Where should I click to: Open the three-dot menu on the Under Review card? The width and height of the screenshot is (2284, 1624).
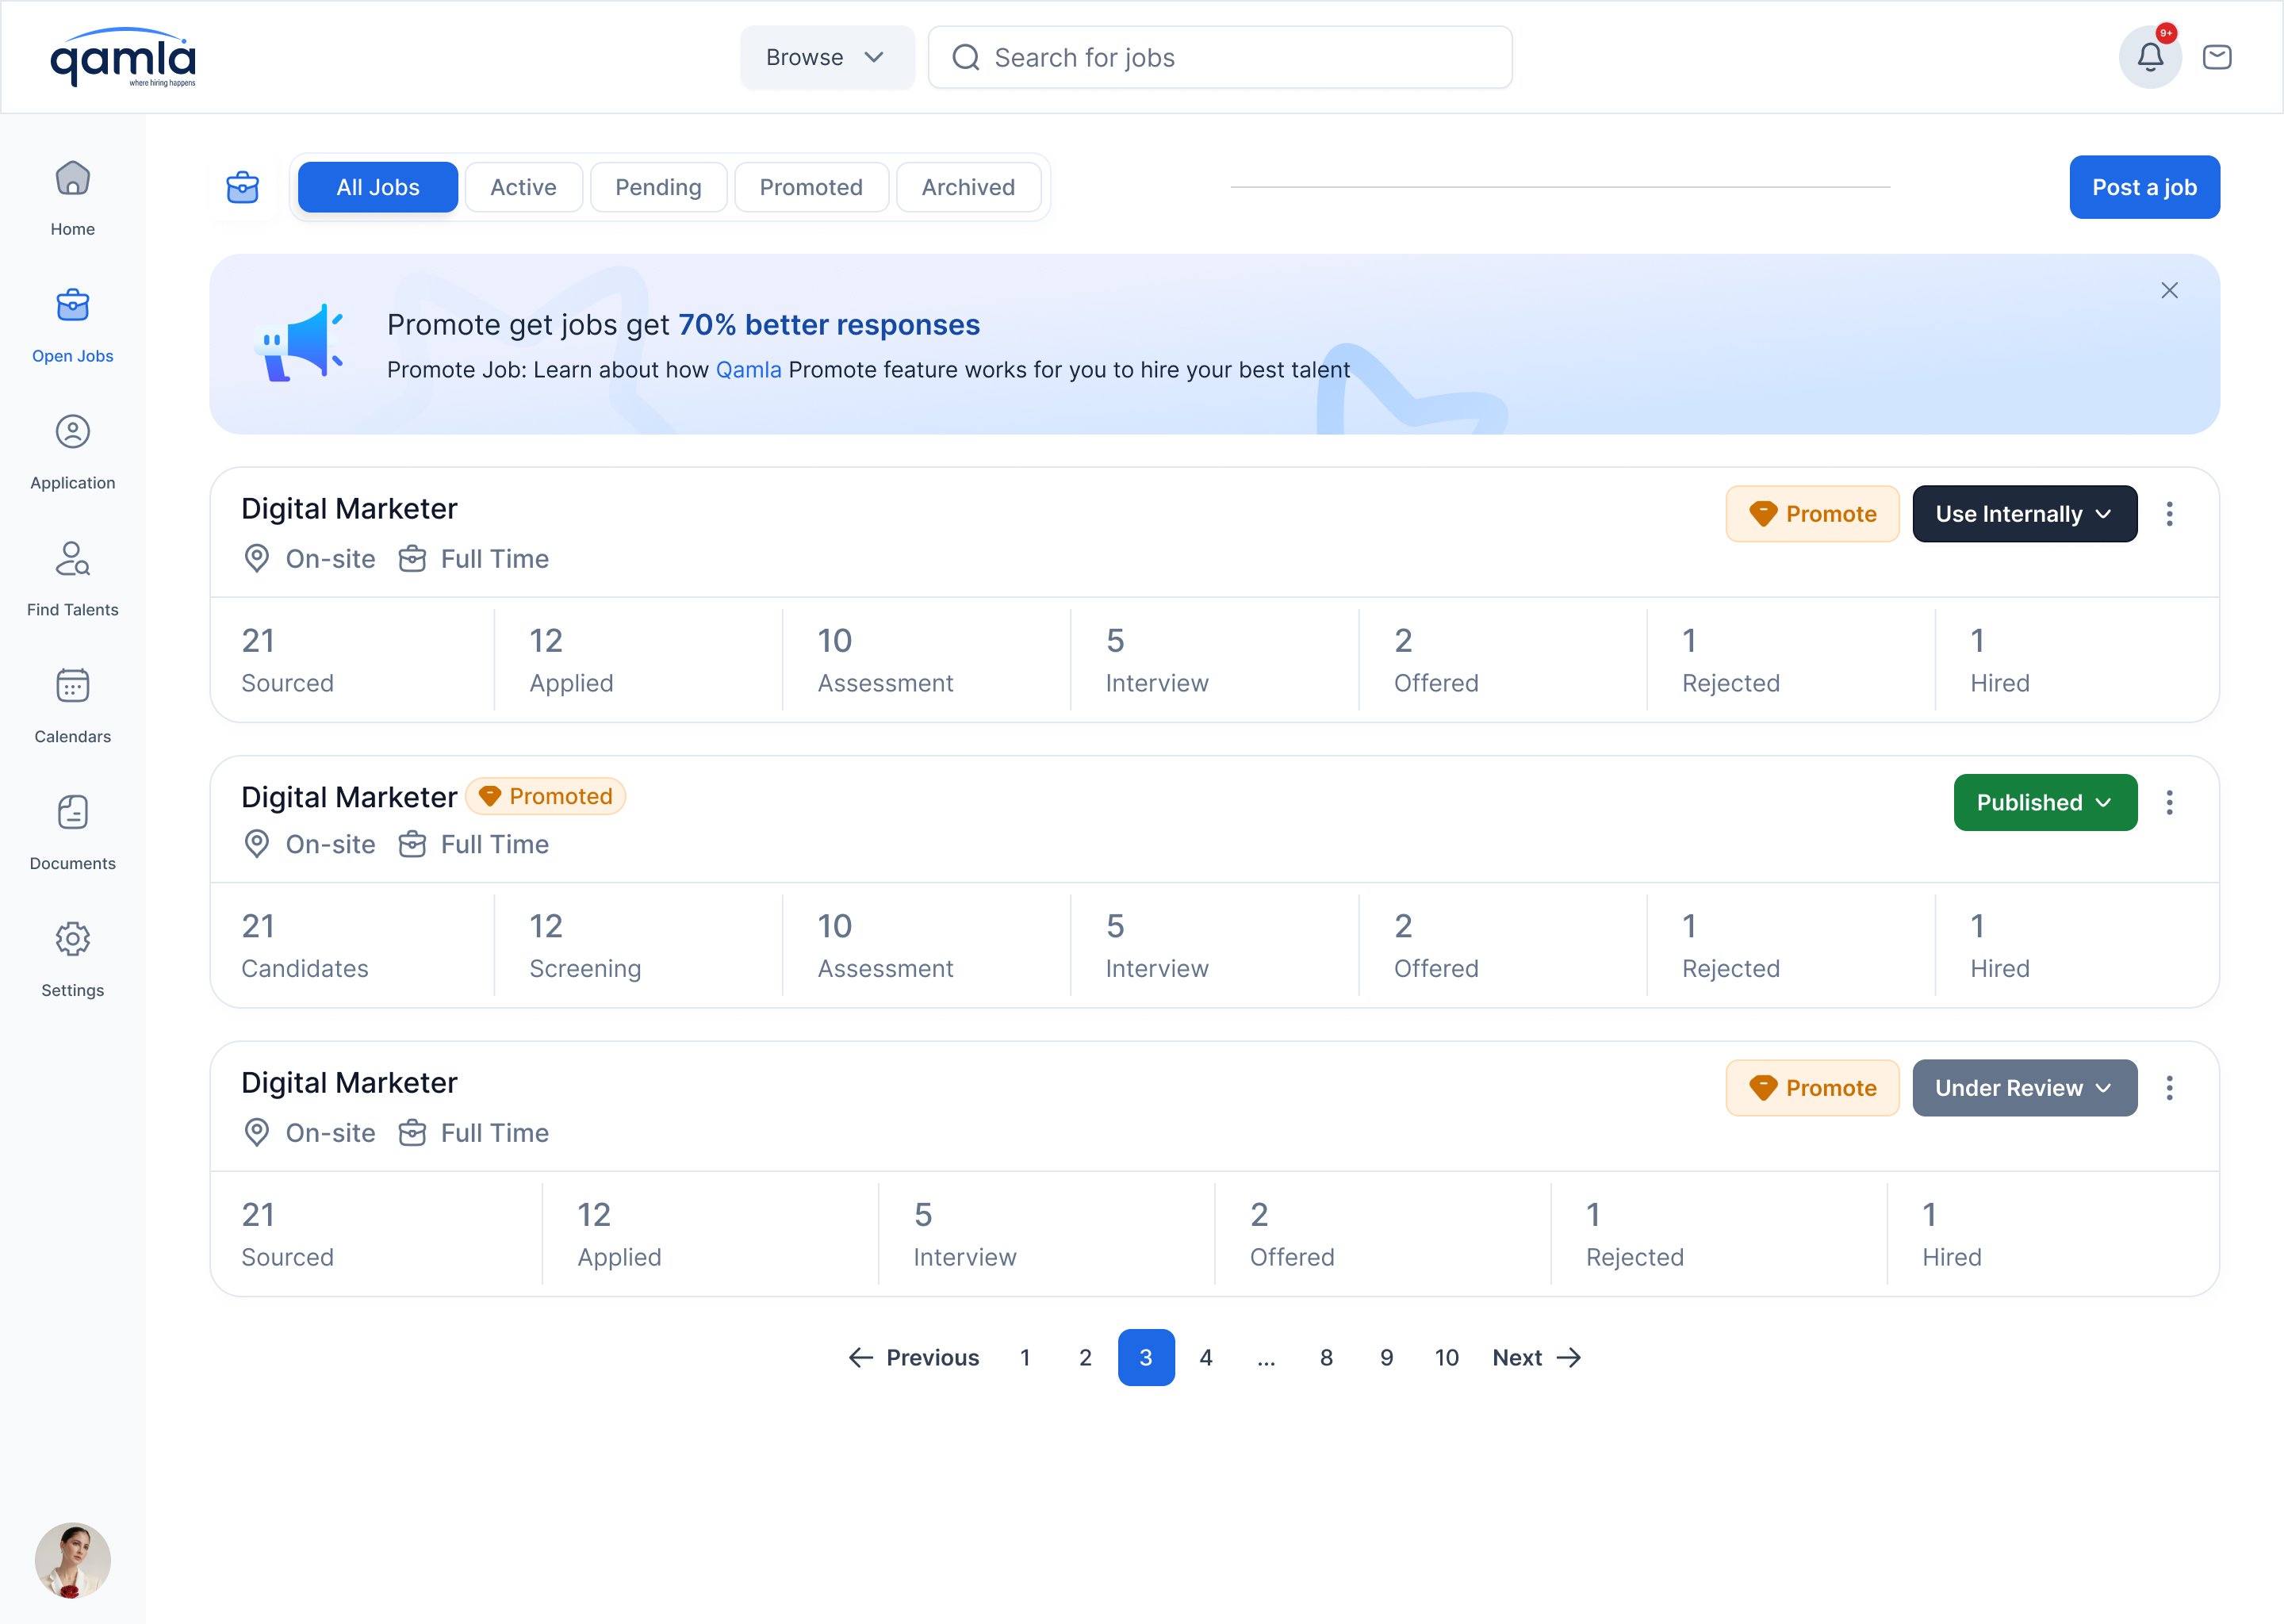tap(2170, 1087)
